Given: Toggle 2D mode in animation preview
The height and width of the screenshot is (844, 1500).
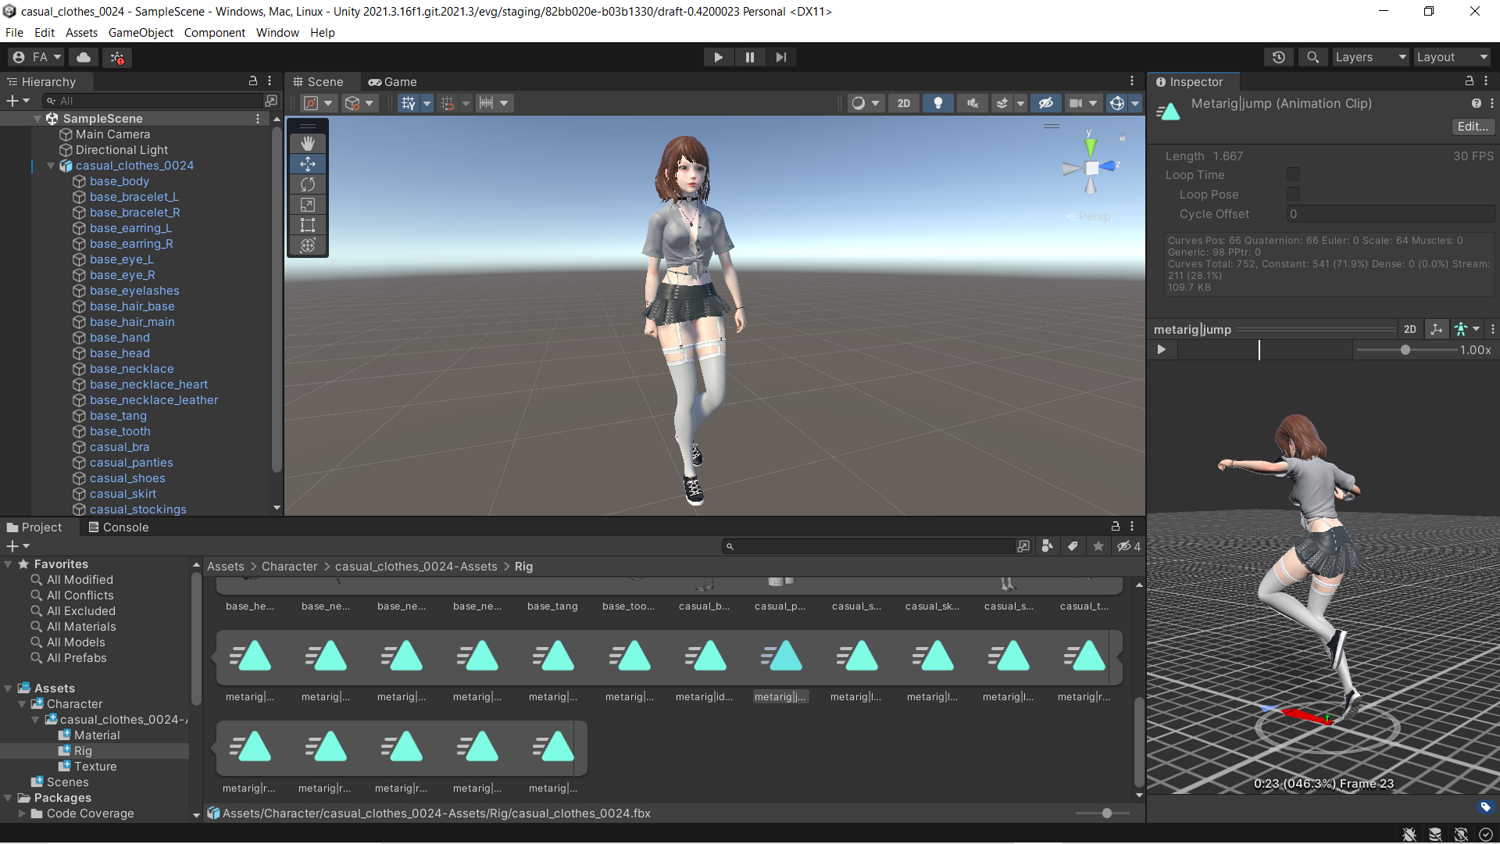Looking at the screenshot, I should point(1410,329).
